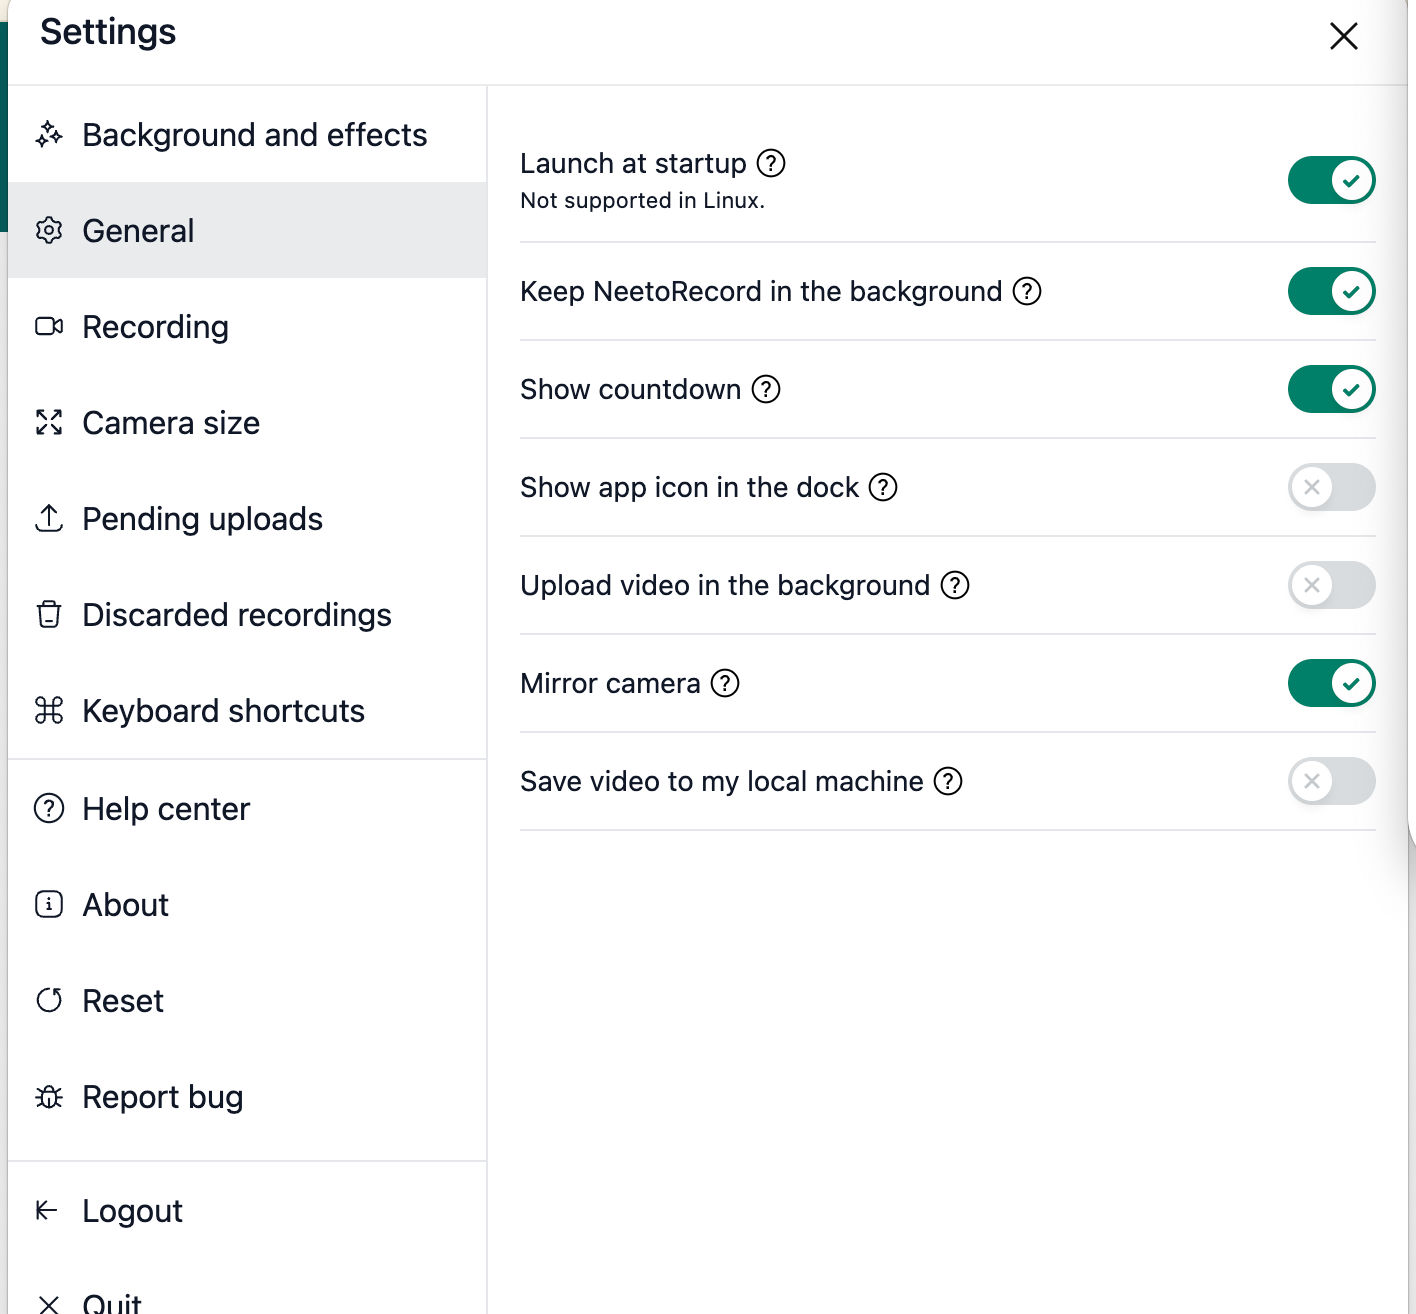Enable Upload video in the background
The width and height of the screenshot is (1416, 1314).
tap(1331, 585)
